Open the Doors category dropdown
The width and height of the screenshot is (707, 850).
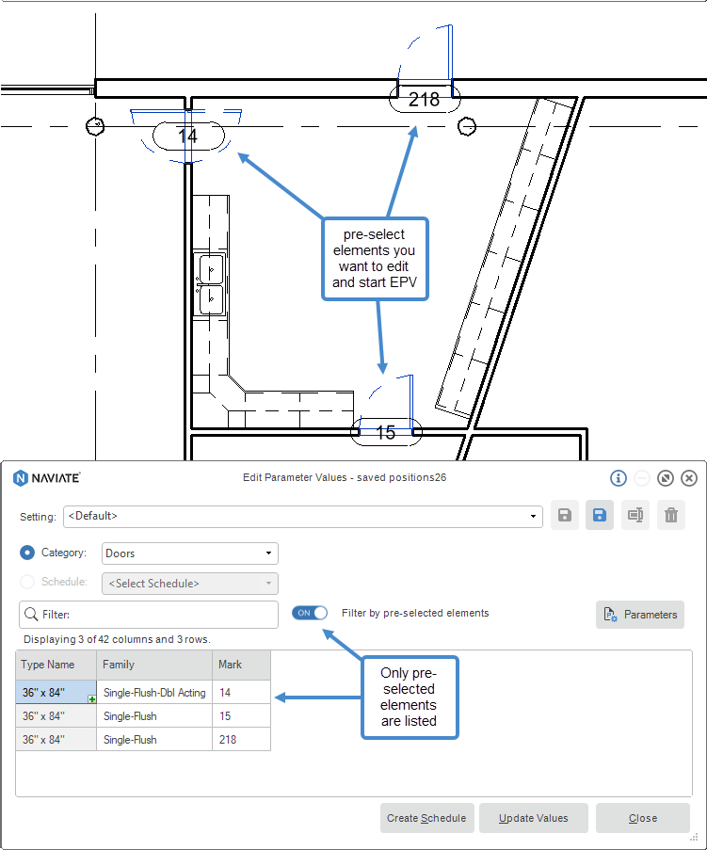(268, 553)
